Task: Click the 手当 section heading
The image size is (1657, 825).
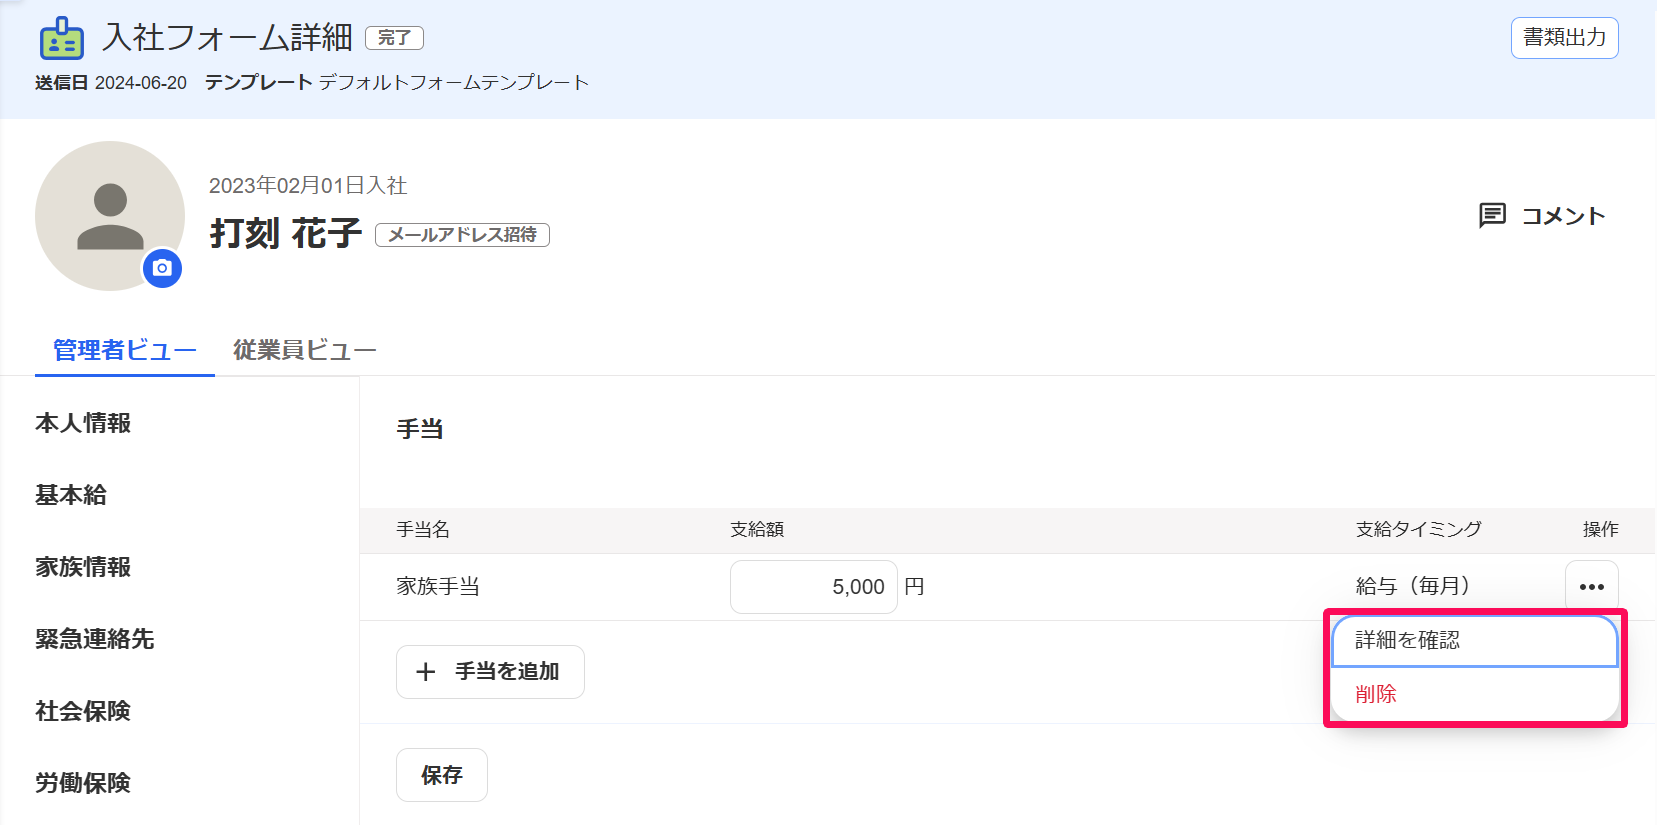Action: [420, 430]
